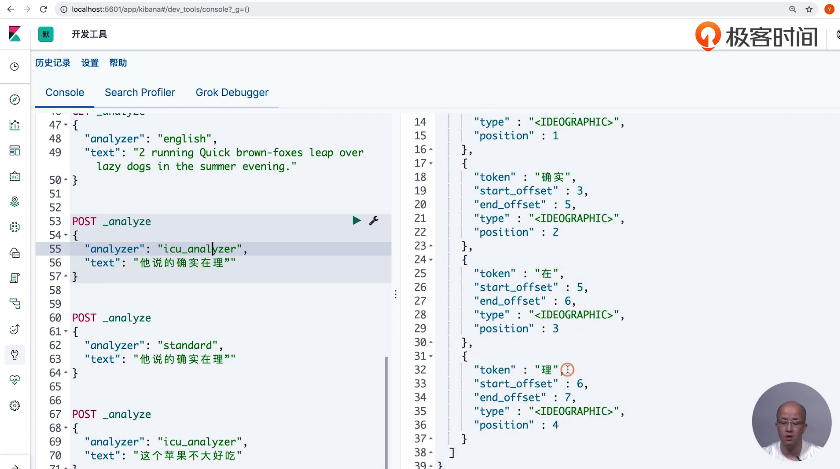This screenshot has width=840, height=469.
Task: Switch to the Search Profiler tab
Action: point(140,92)
